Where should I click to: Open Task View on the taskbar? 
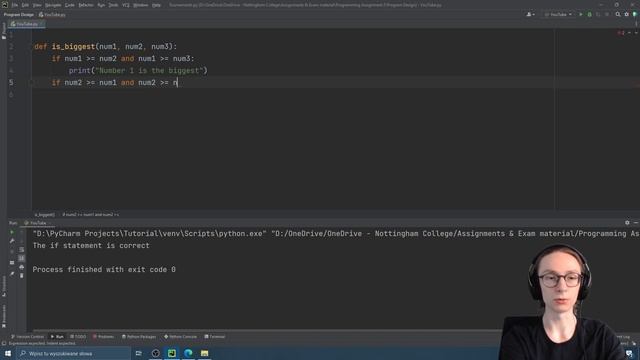coord(139,353)
